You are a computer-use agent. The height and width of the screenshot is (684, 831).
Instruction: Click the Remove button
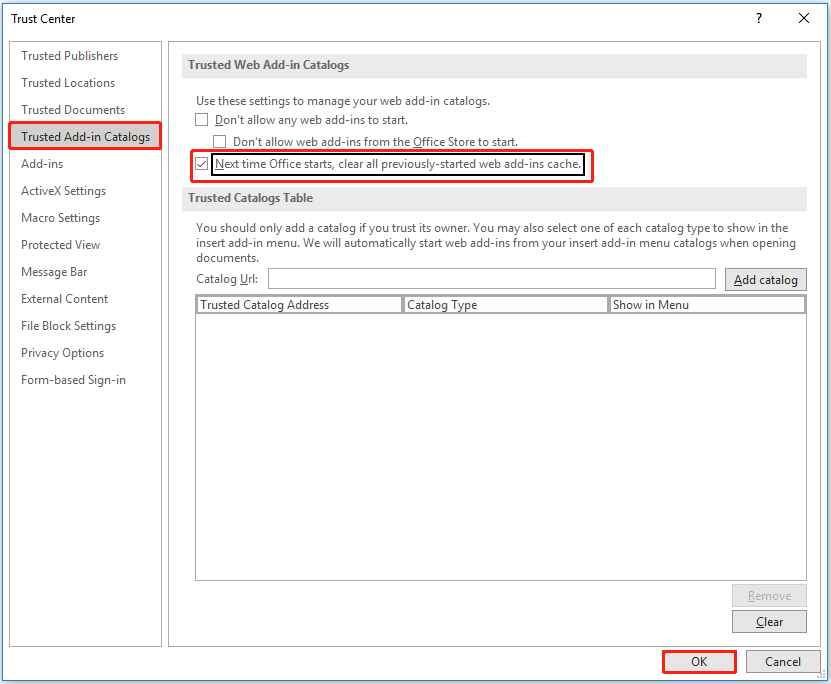click(x=769, y=596)
